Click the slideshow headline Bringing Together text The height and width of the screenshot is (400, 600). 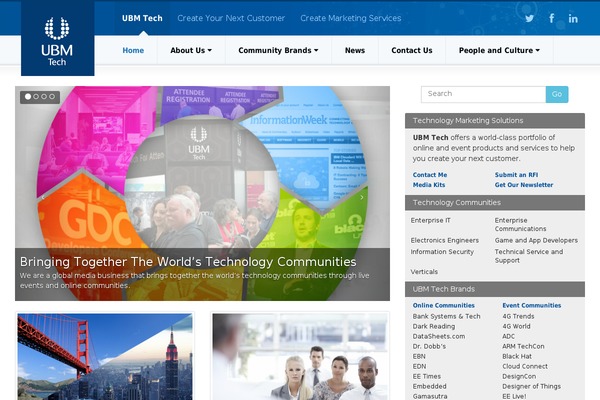[x=188, y=261]
